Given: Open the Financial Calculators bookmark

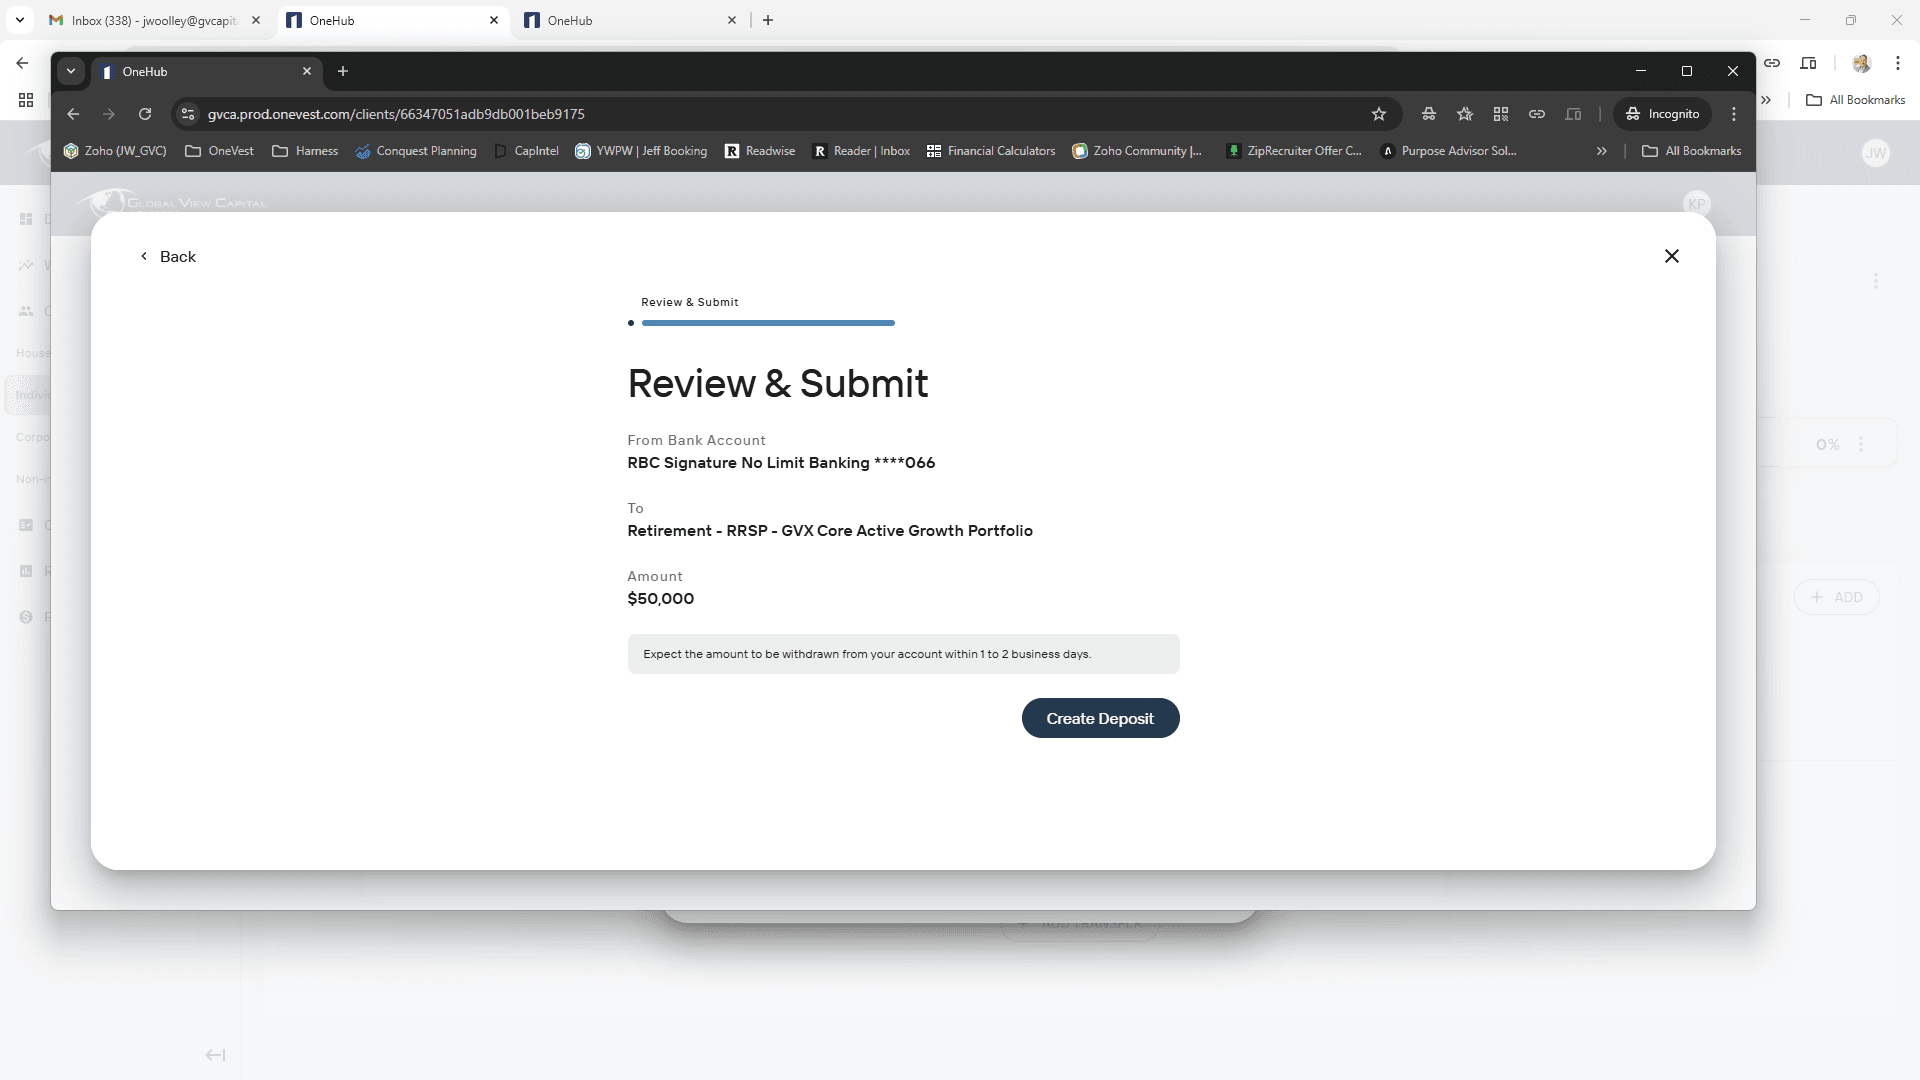Looking at the screenshot, I should tap(991, 151).
